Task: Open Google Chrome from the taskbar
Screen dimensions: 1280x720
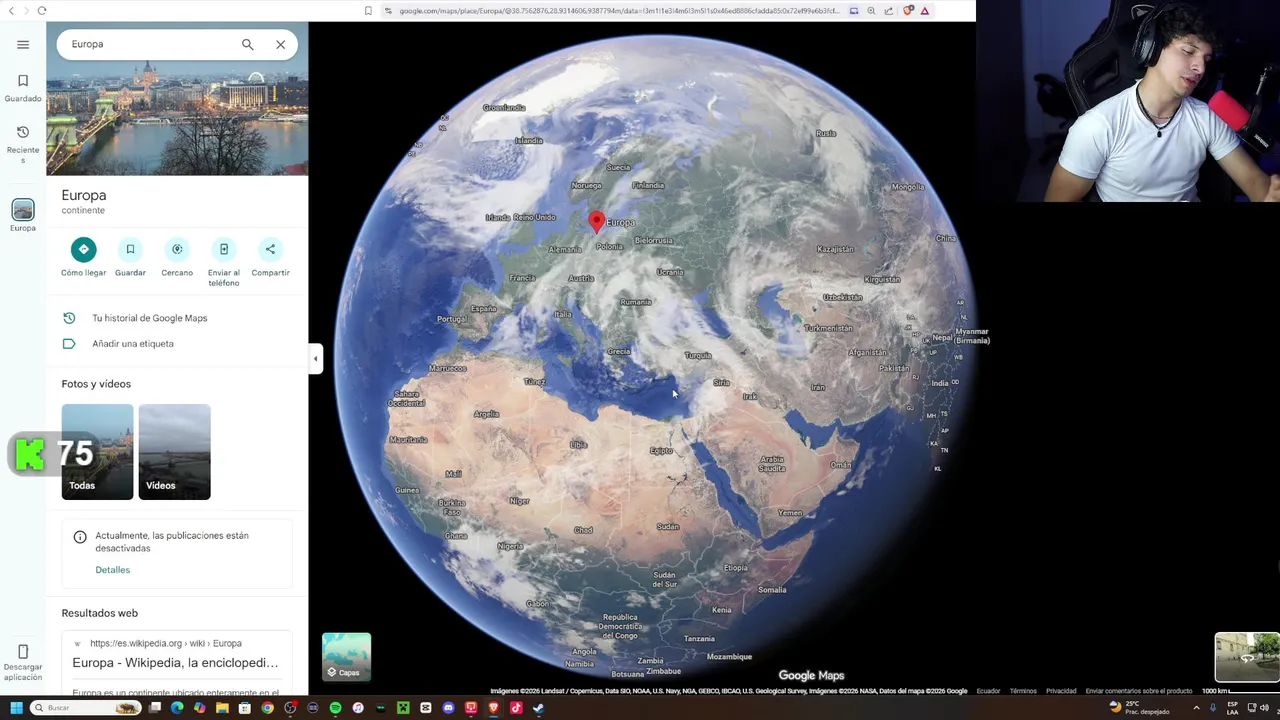Action: [267, 708]
